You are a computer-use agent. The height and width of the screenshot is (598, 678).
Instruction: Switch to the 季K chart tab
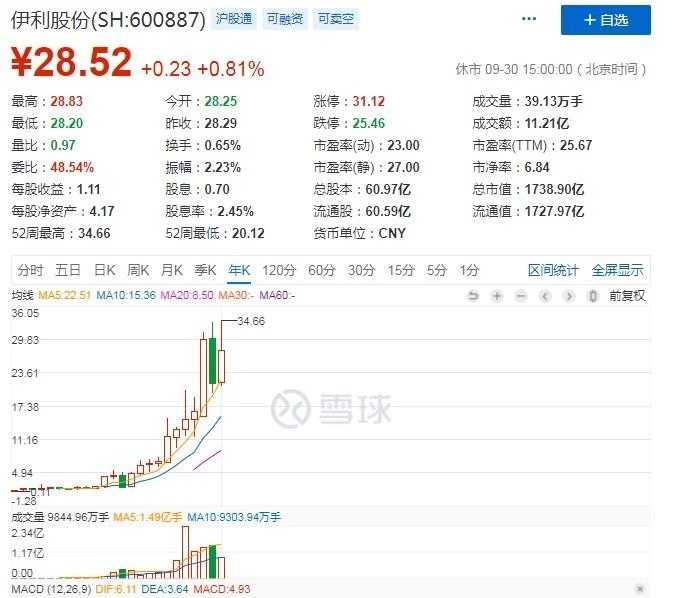[x=205, y=271]
